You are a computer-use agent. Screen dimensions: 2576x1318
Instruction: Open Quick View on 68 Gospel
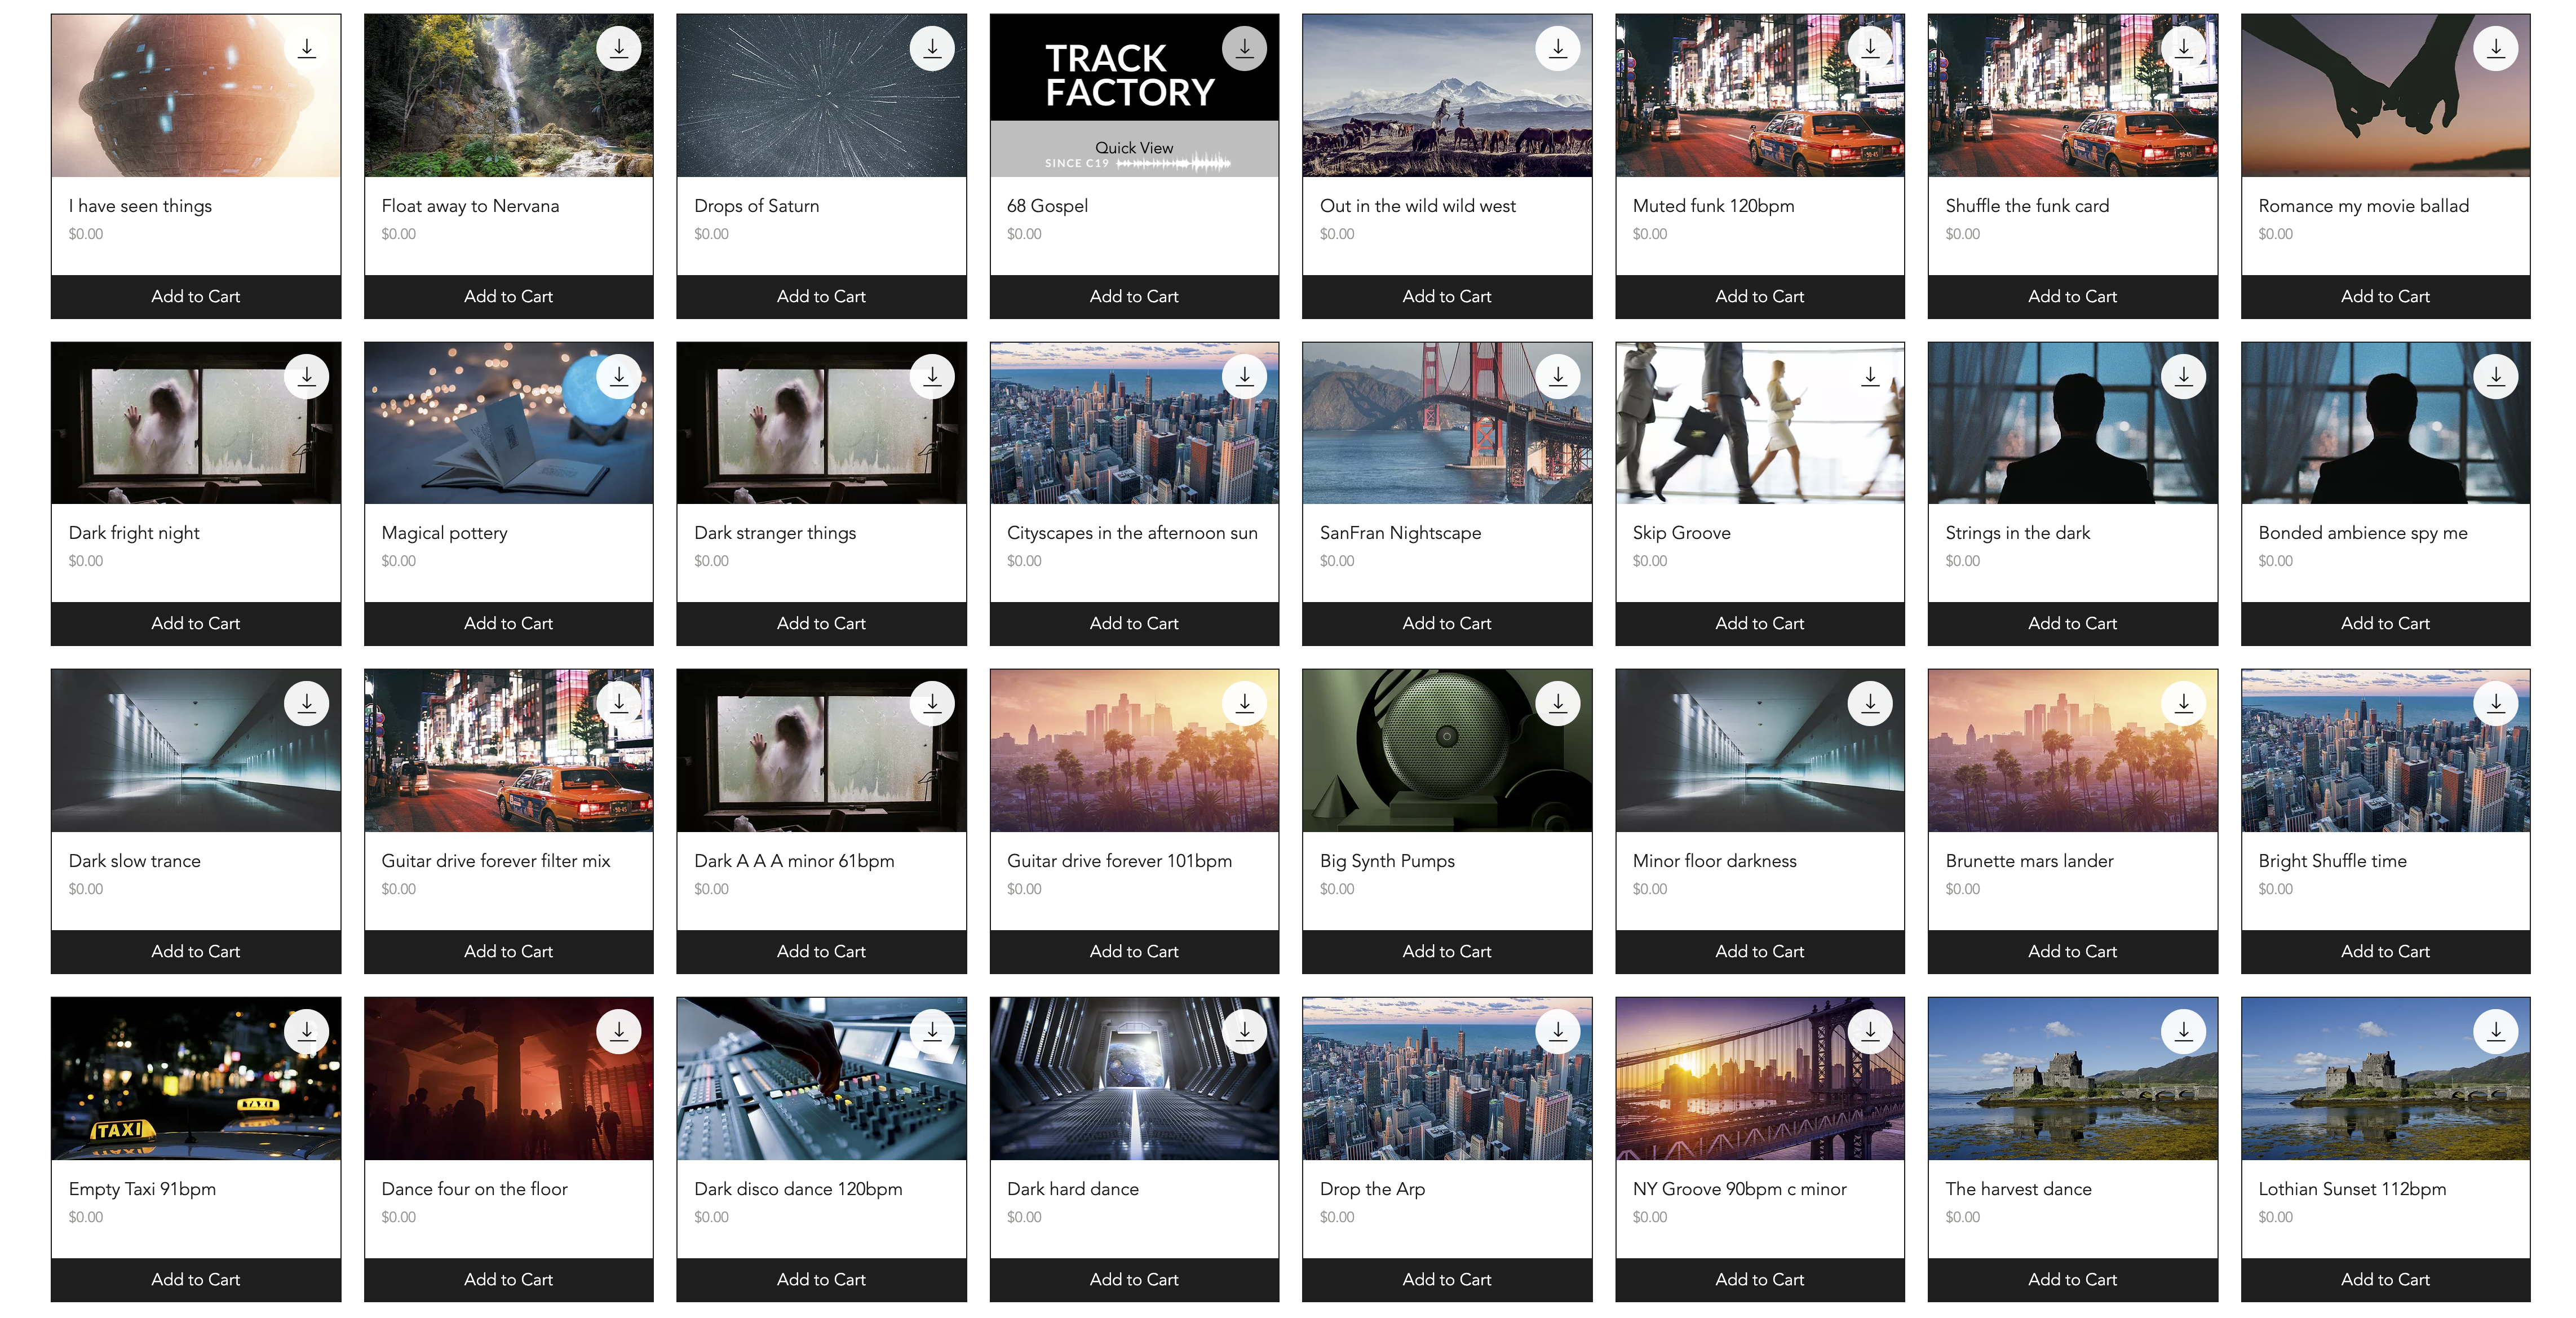[1133, 148]
